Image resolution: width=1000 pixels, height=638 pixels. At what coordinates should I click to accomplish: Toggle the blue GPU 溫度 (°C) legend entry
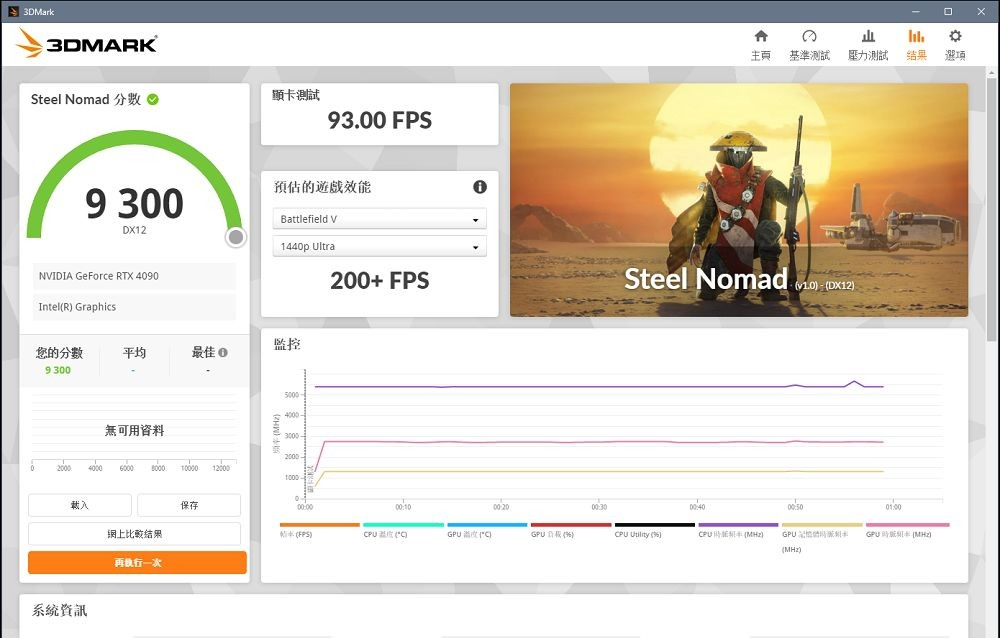487,531
